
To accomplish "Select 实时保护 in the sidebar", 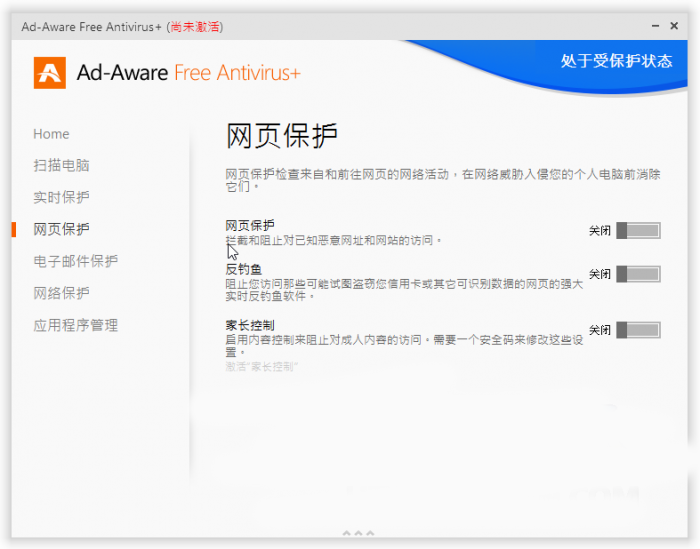I will 61,197.
